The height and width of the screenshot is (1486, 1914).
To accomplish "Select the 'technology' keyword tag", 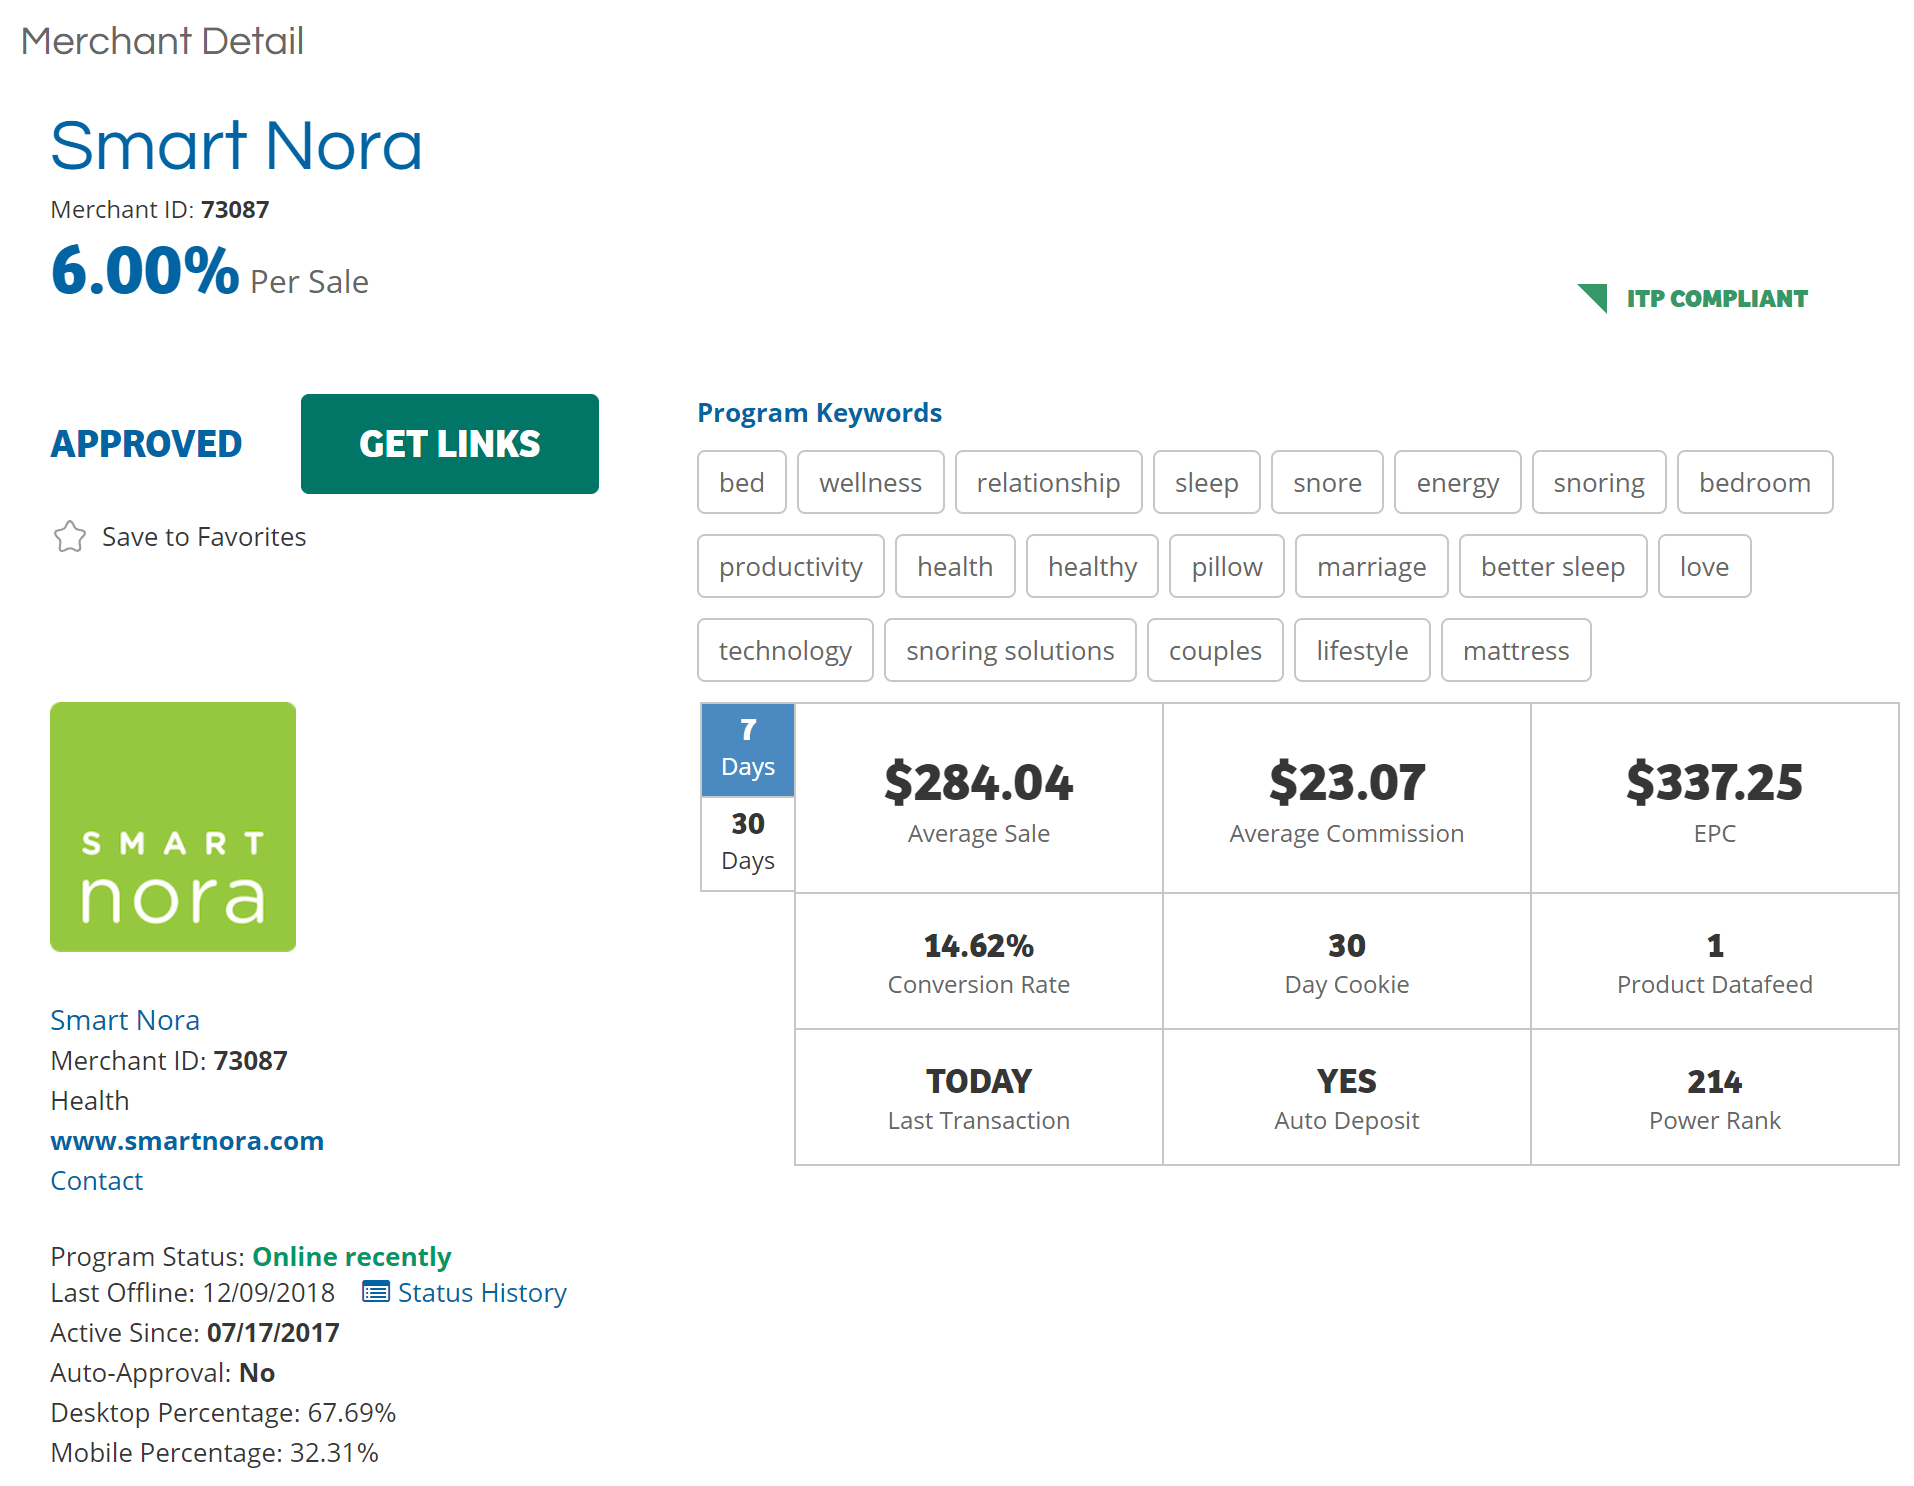I will tap(786, 650).
